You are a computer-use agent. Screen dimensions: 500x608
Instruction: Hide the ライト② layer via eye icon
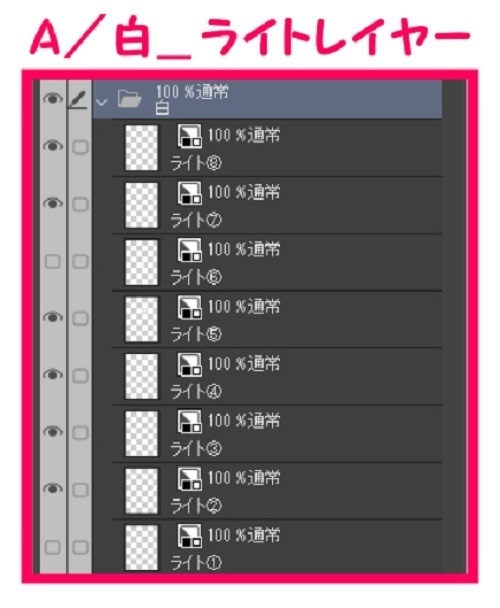[53, 489]
